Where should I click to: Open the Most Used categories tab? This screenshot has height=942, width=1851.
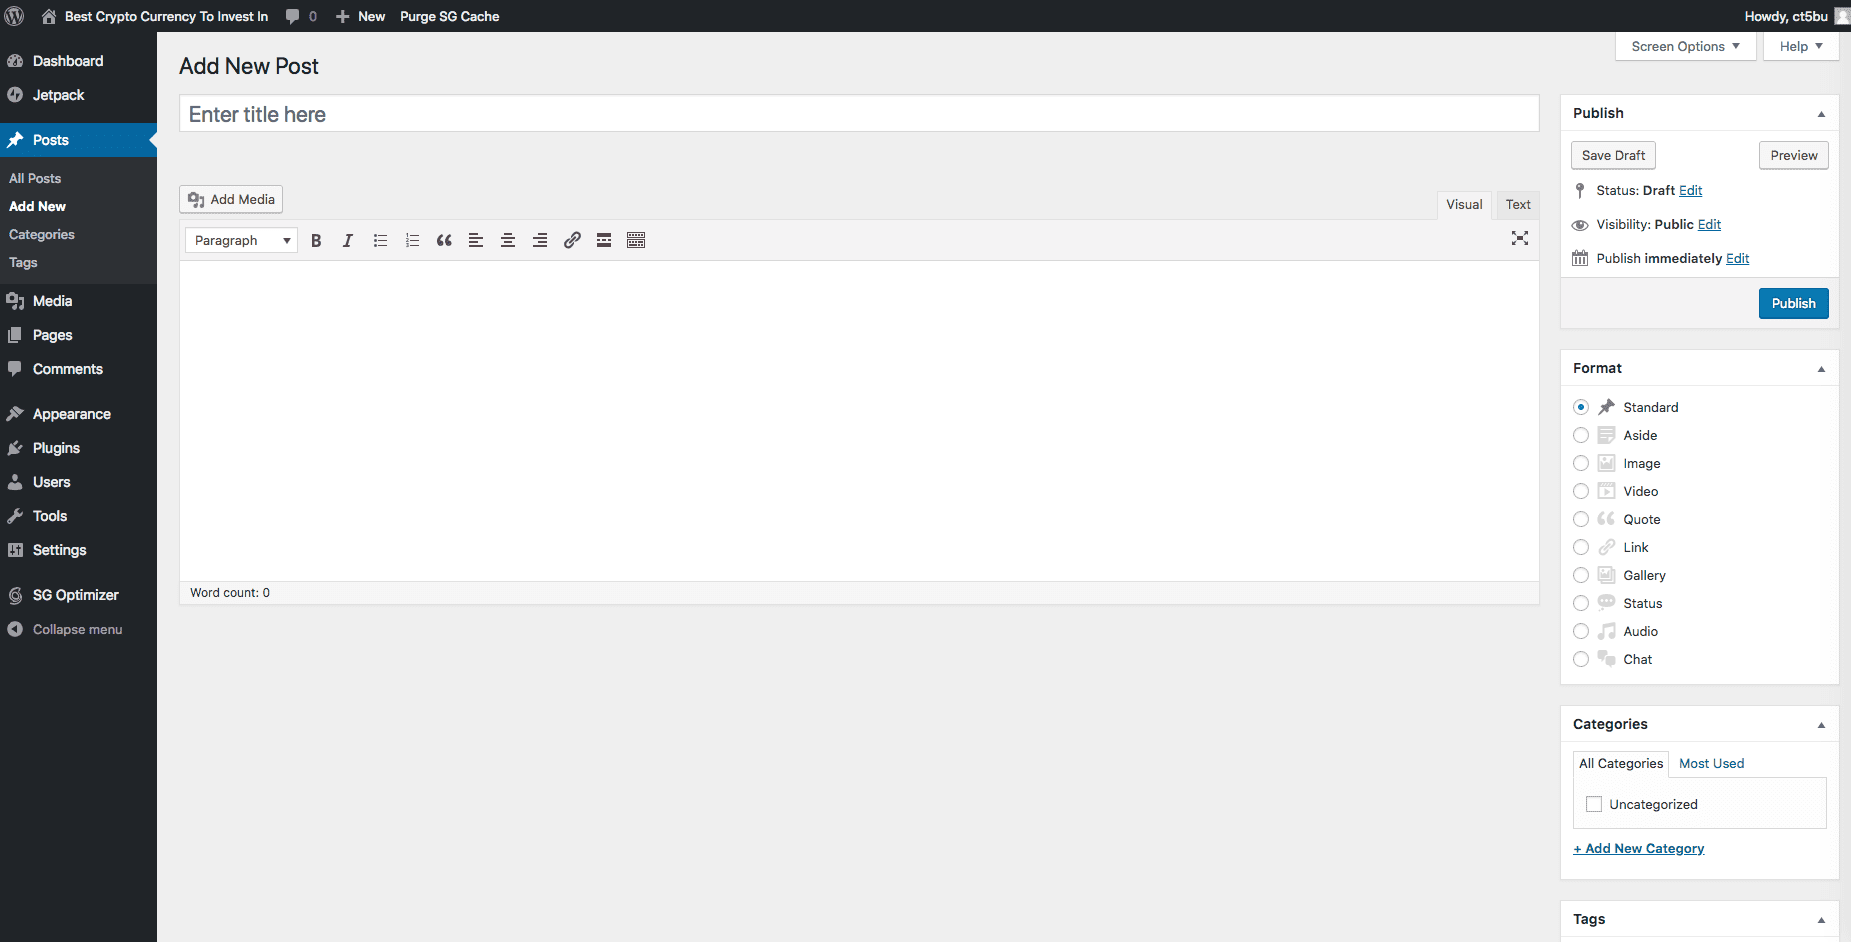coord(1711,763)
